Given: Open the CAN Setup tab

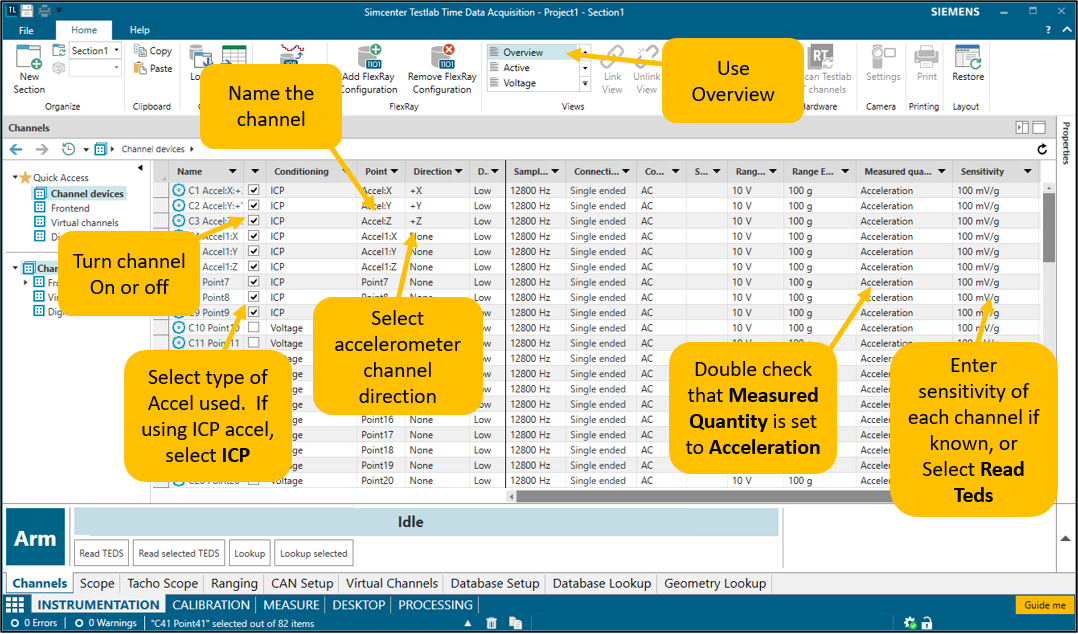Looking at the screenshot, I should (302, 583).
